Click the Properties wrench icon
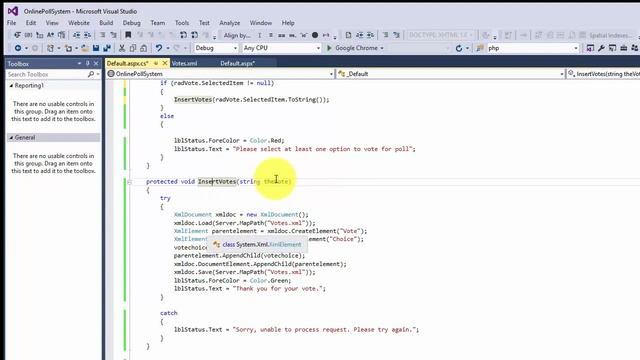The image size is (640, 360). 601,48
